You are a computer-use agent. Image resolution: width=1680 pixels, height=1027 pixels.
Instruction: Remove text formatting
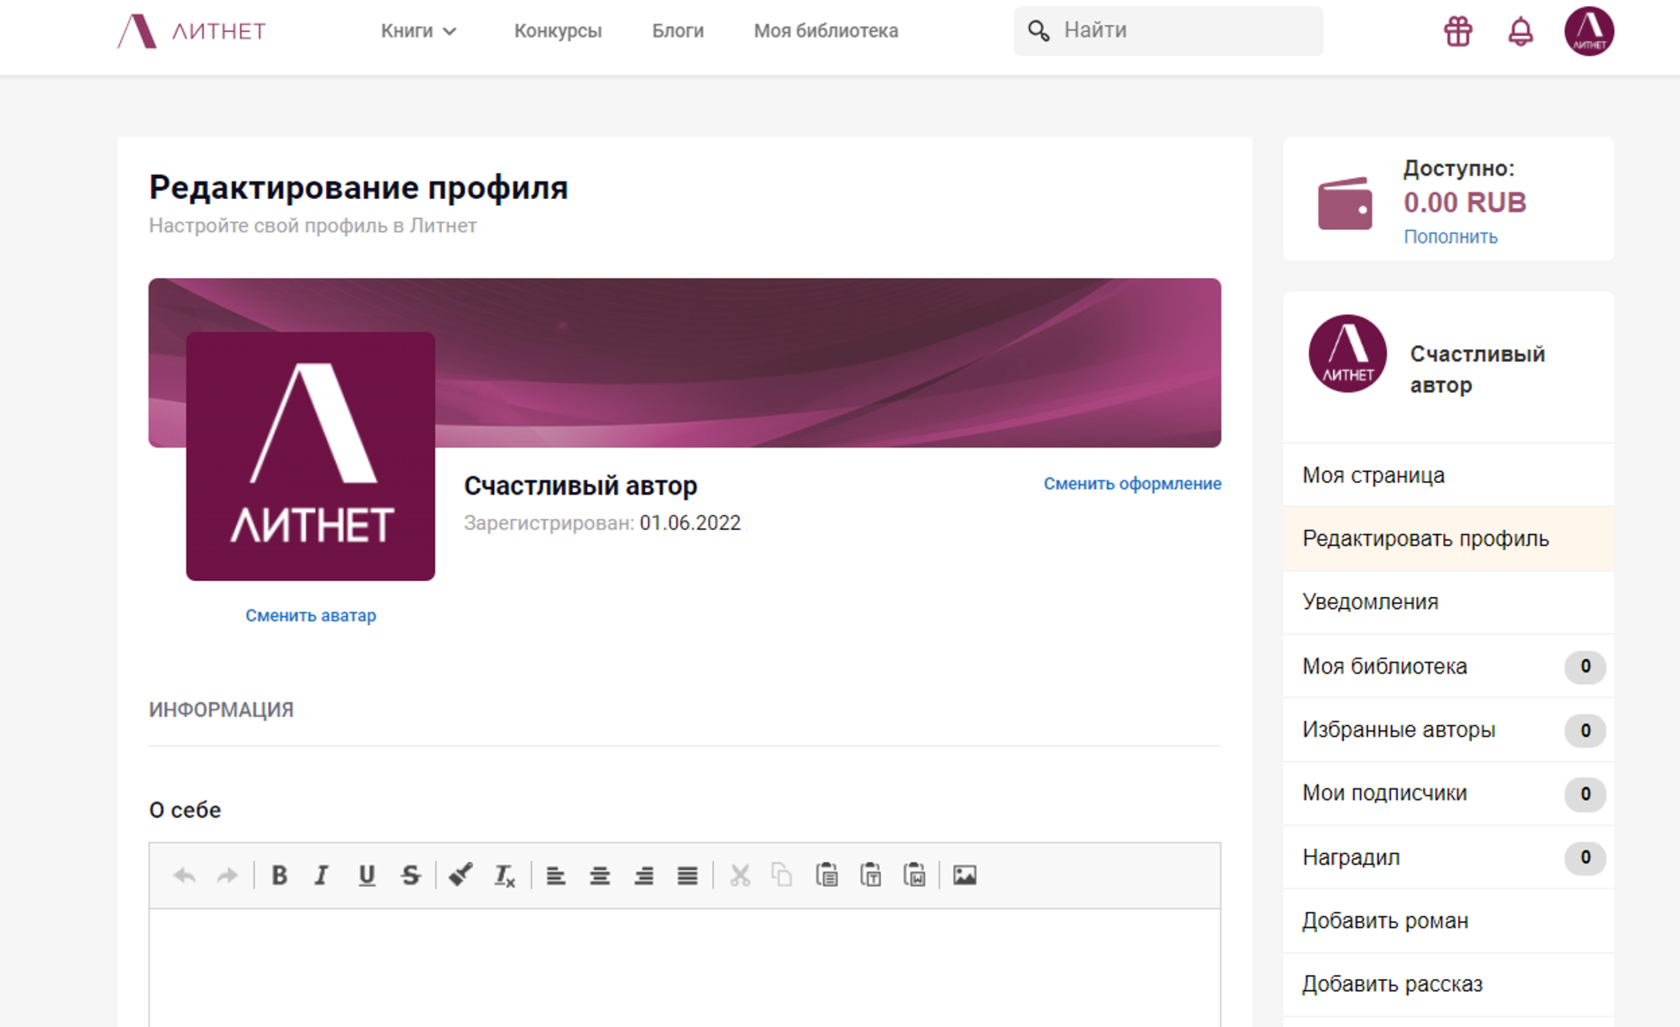(505, 876)
